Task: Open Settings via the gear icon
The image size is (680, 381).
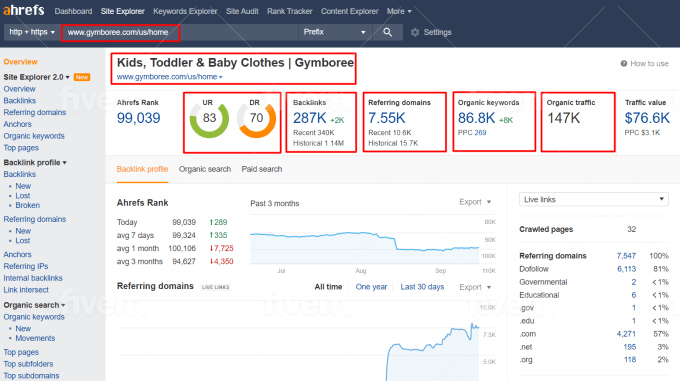Action: click(415, 32)
